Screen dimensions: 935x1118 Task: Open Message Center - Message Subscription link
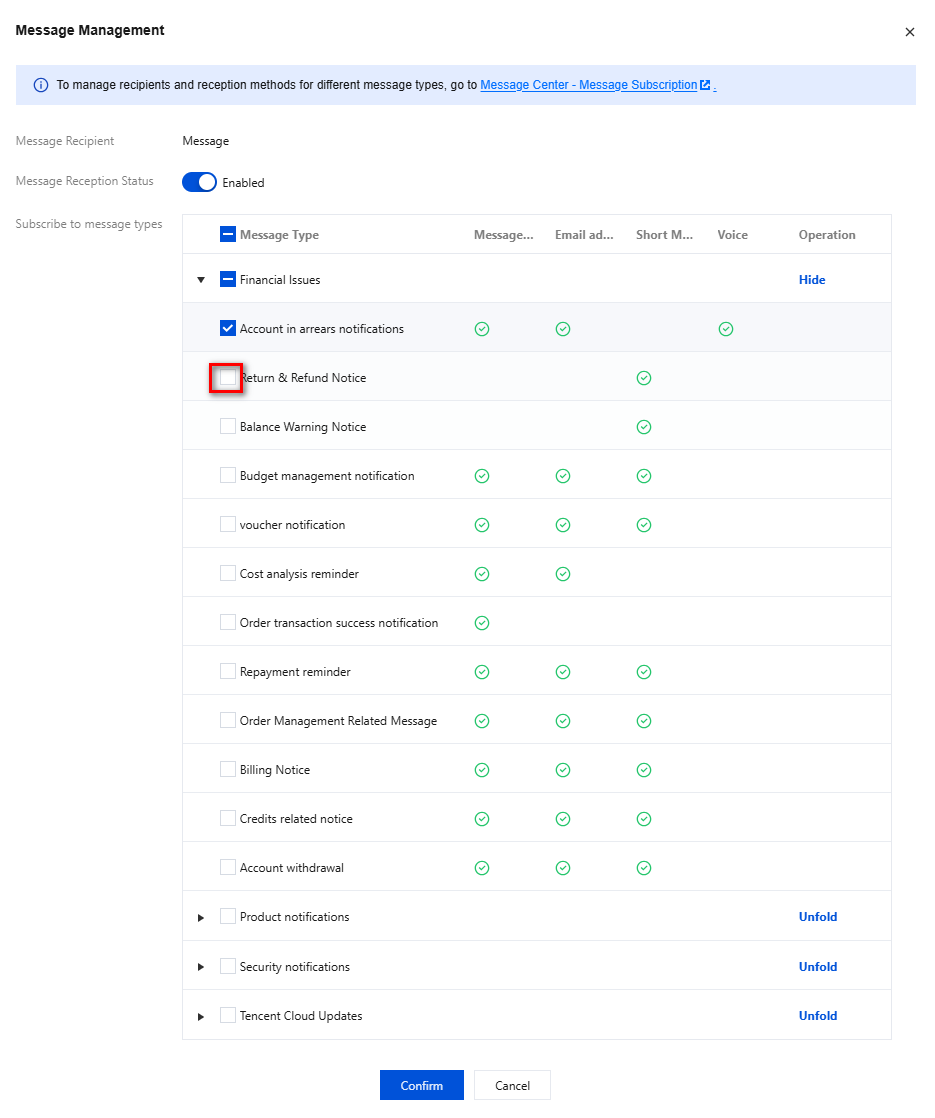click(588, 86)
